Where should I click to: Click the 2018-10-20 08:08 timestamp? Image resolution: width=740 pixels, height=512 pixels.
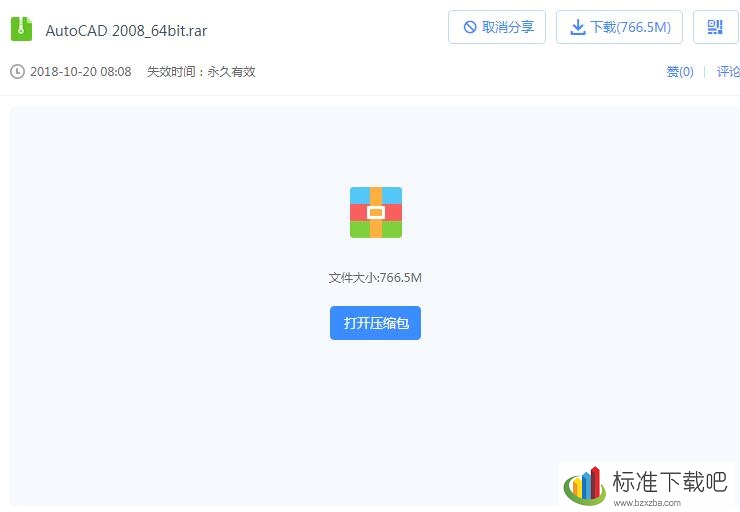click(x=81, y=72)
